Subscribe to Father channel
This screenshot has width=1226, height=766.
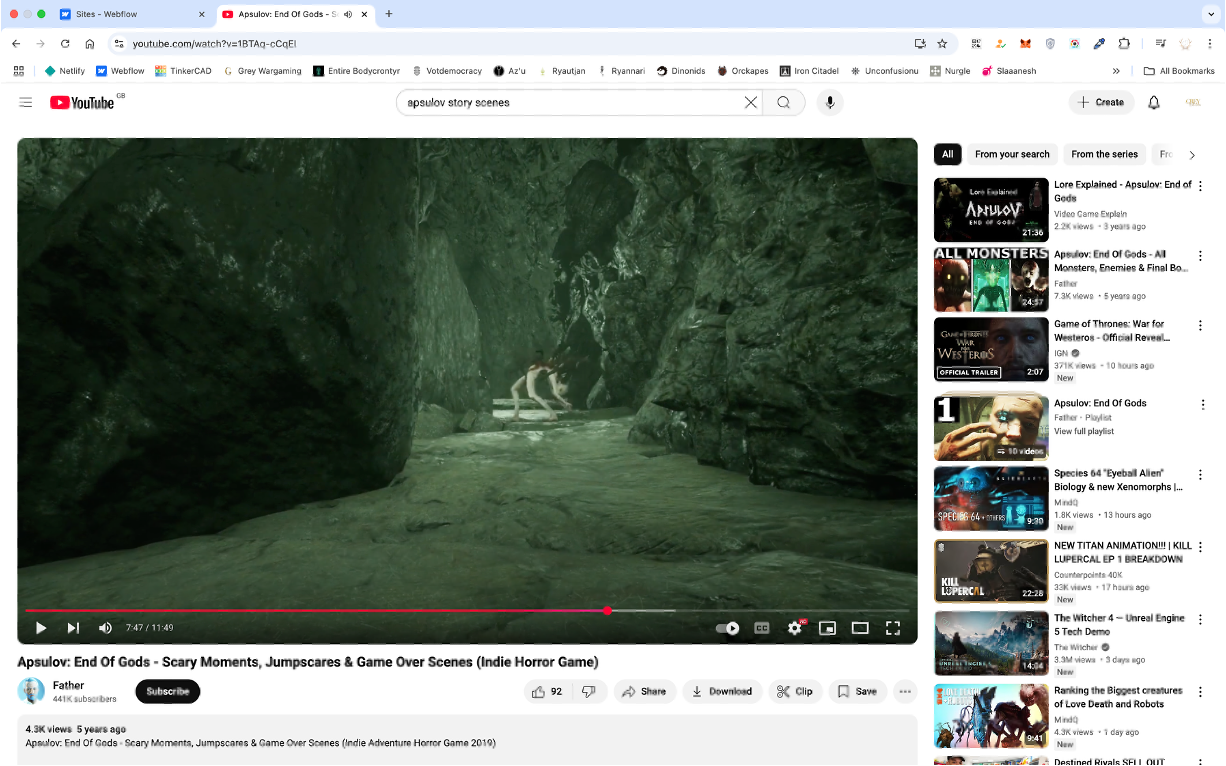coord(168,691)
